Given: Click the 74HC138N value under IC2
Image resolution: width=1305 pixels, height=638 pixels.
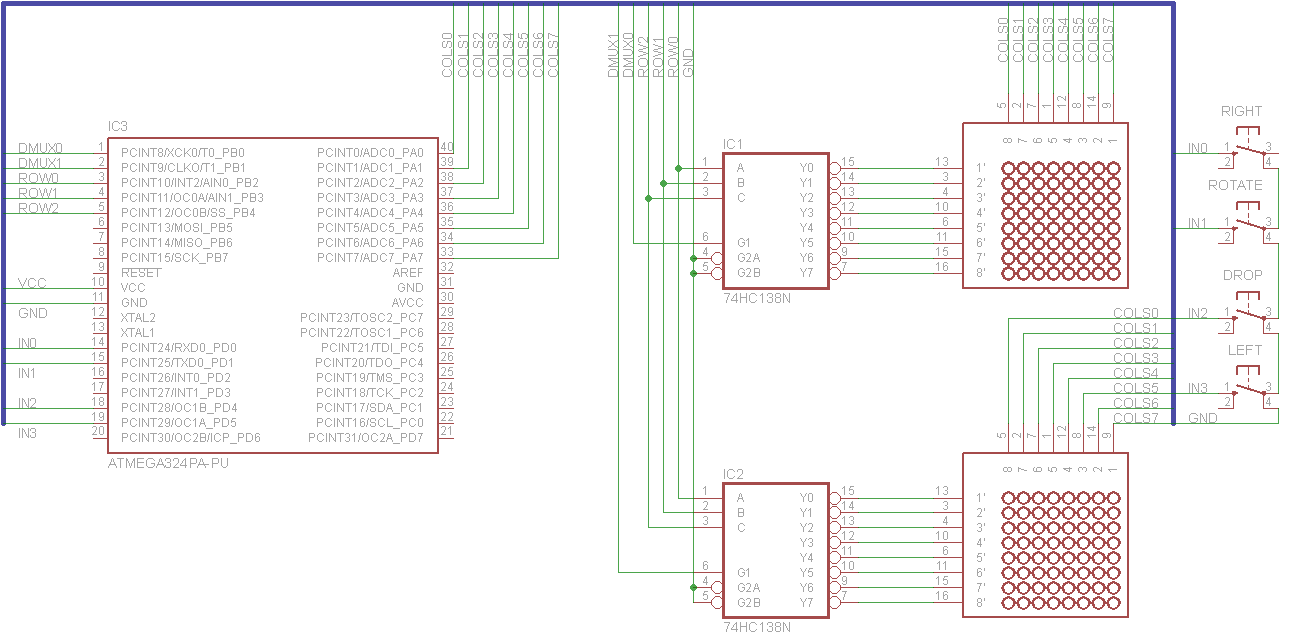Looking at the screenshot, I should (757, 628).
